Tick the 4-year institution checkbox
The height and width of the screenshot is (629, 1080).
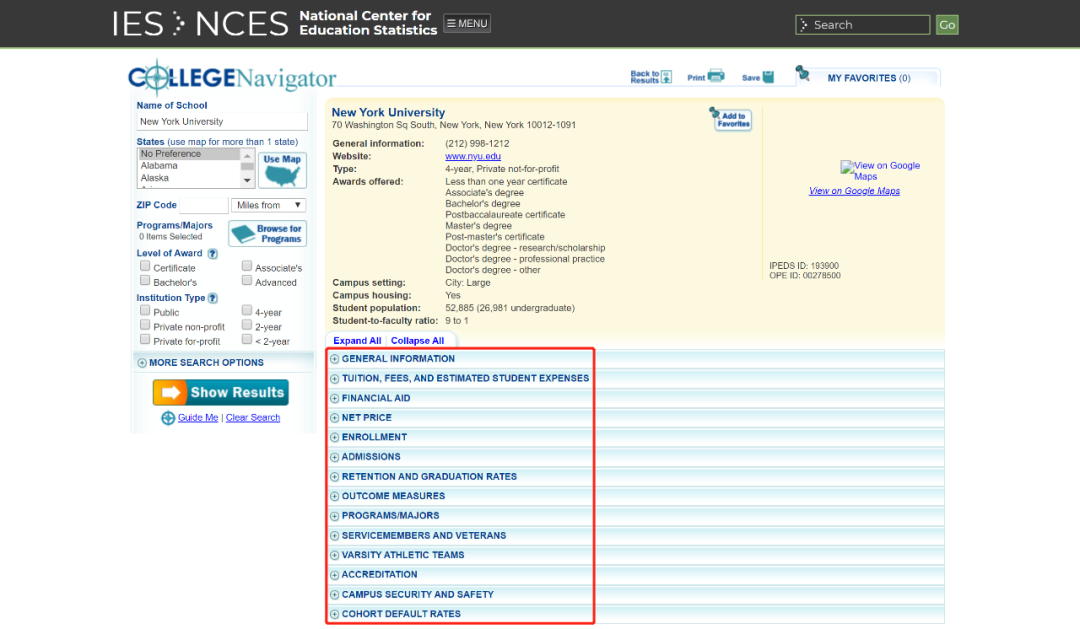tap(247, 311)
